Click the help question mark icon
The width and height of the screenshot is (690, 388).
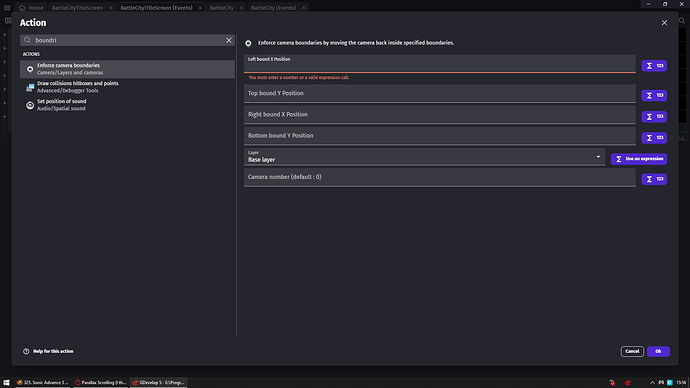click(x=26, y=351)
